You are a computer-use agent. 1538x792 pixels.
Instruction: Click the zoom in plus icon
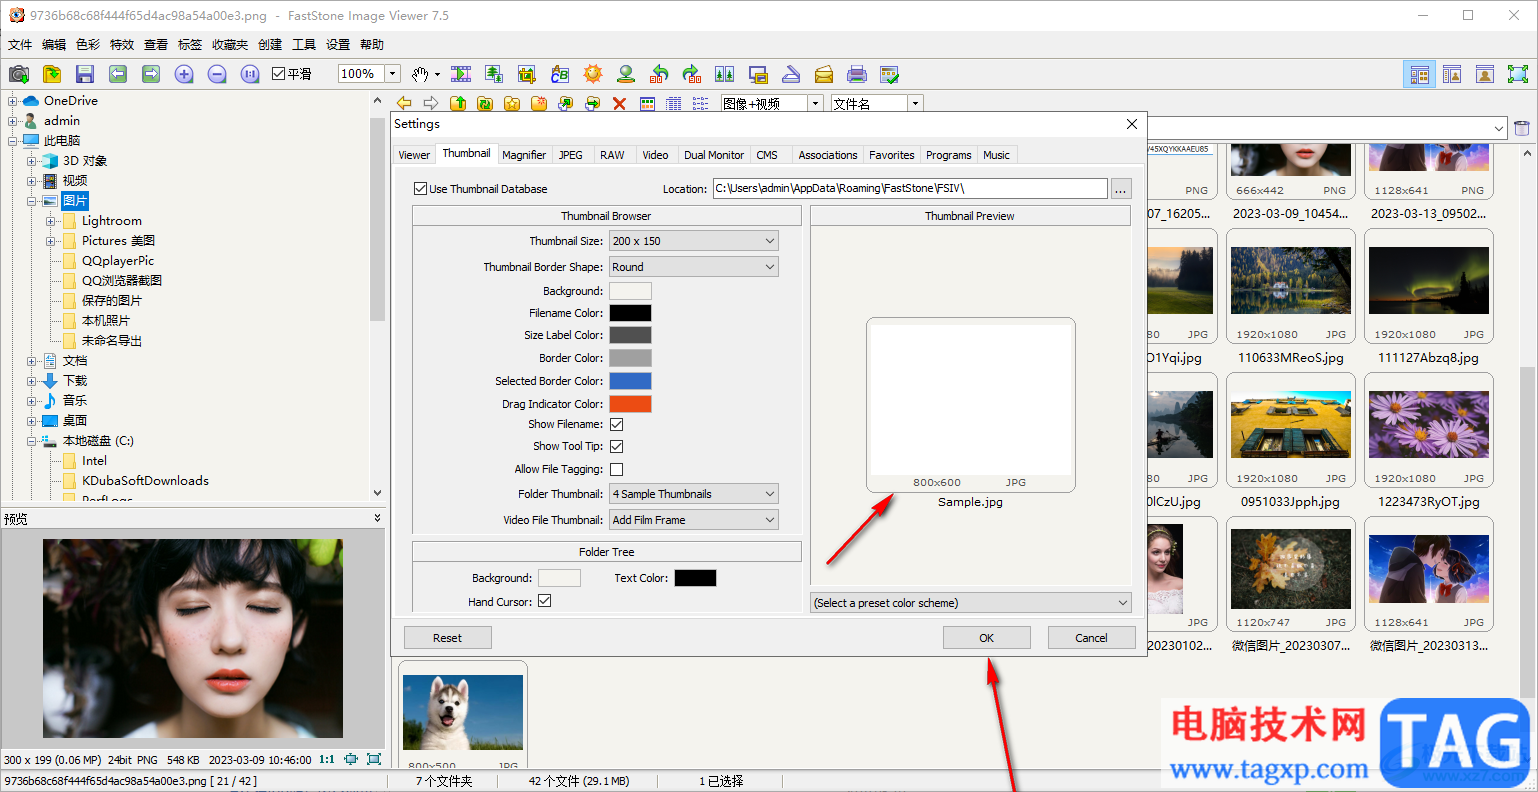[184, 74]
